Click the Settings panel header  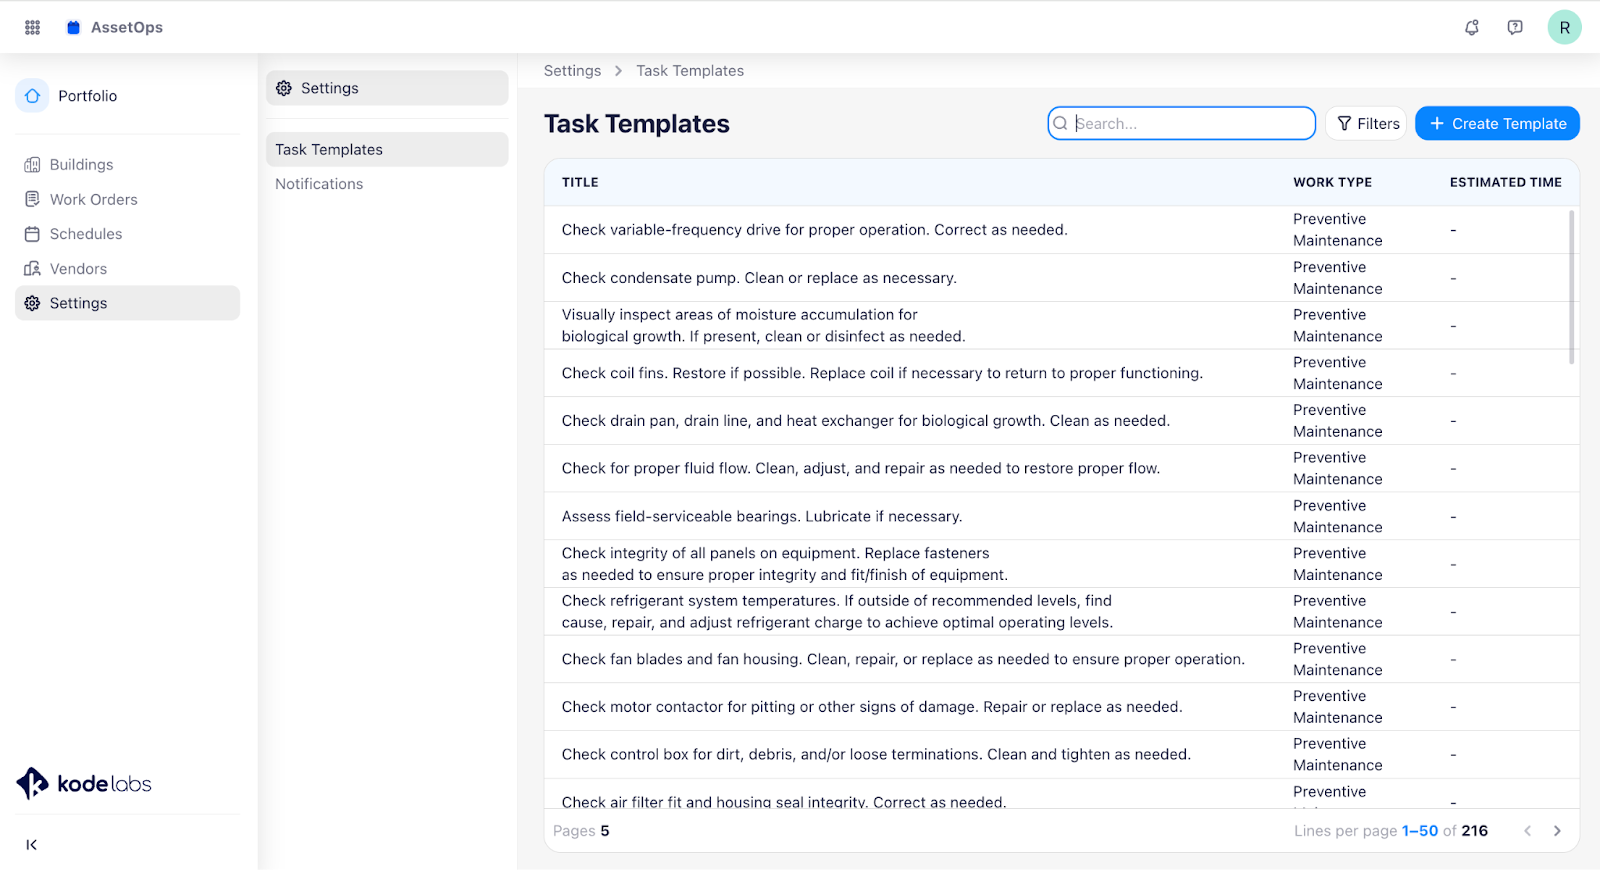pos(387,88)
